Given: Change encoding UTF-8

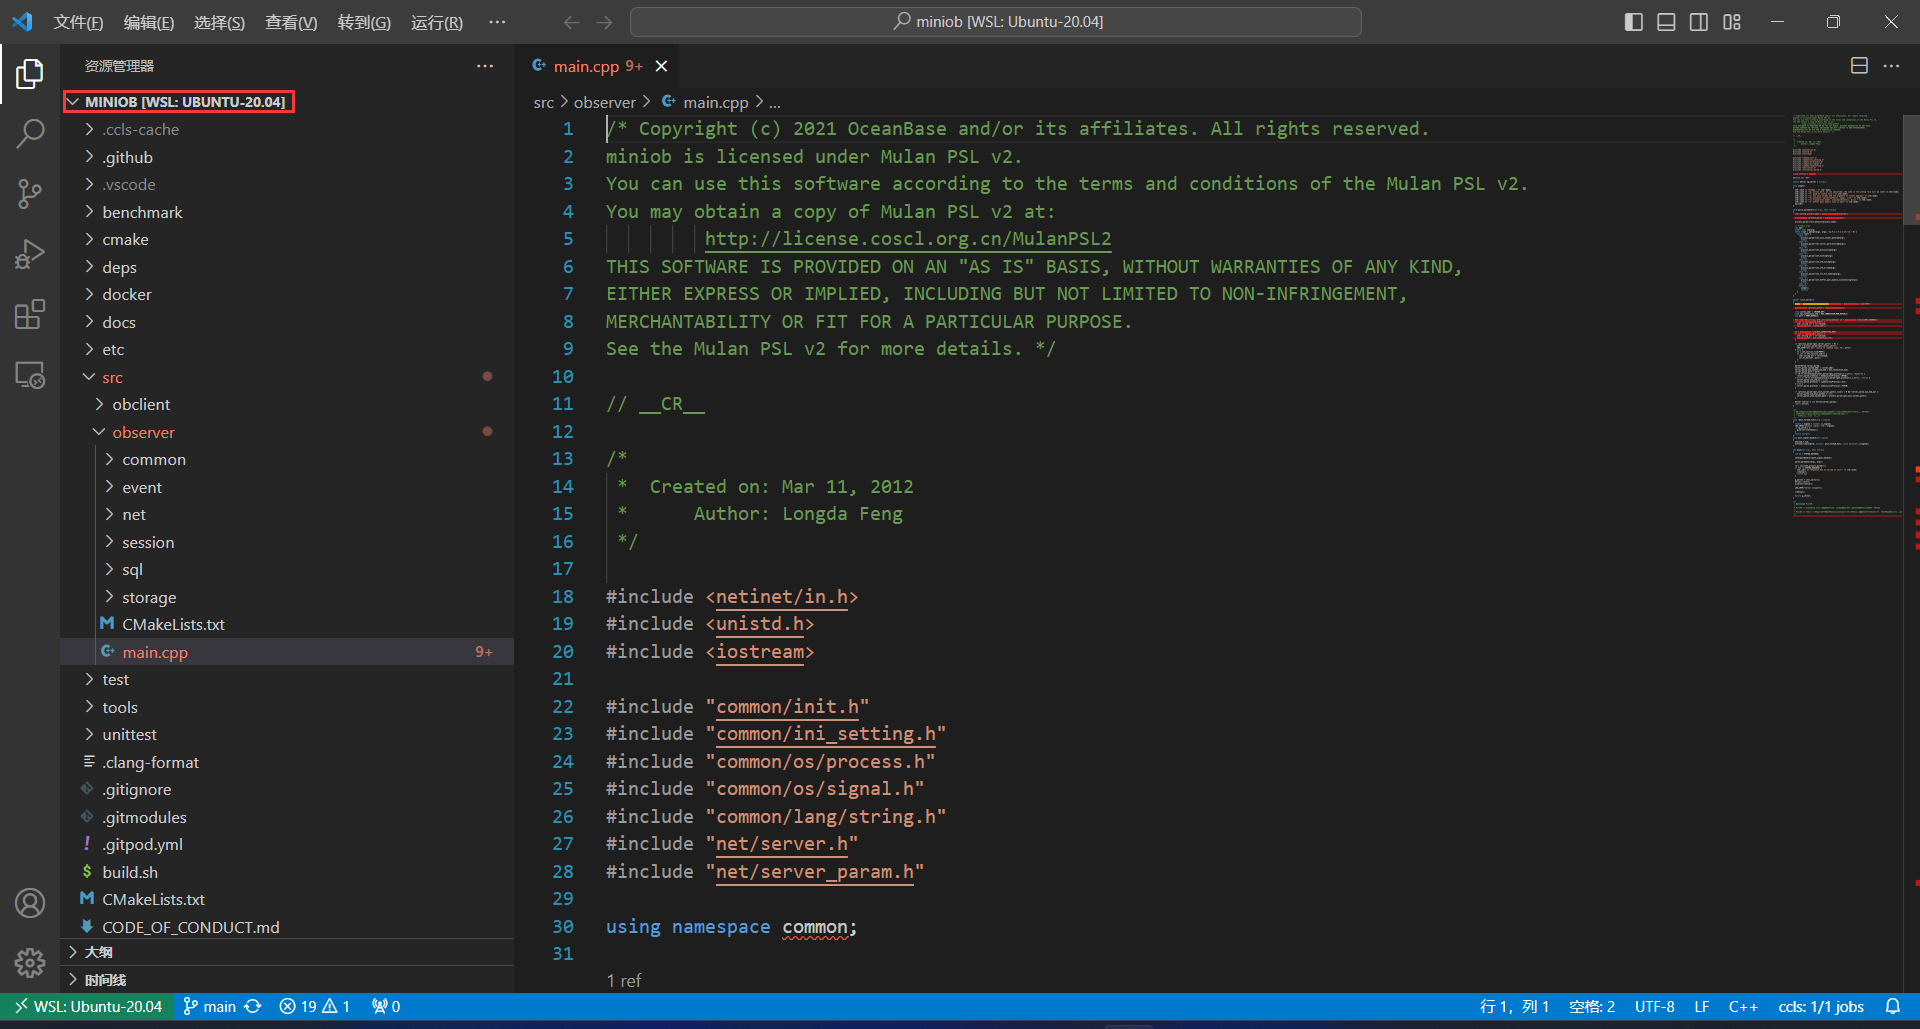Looking at the screenshot, I should click(1655, 1006).
